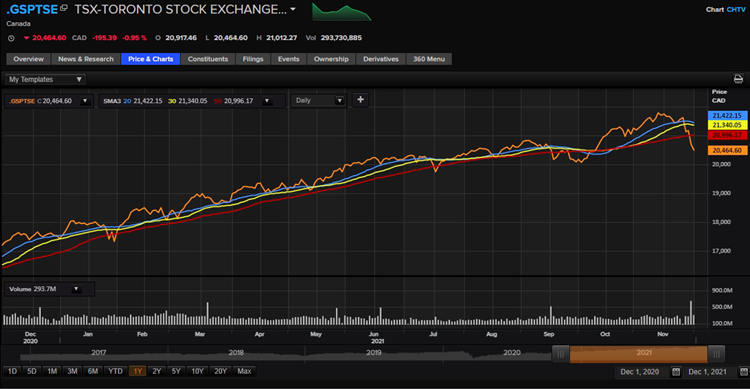Select the 20Y time range button
Screen dimensions: 750x389
221,371
